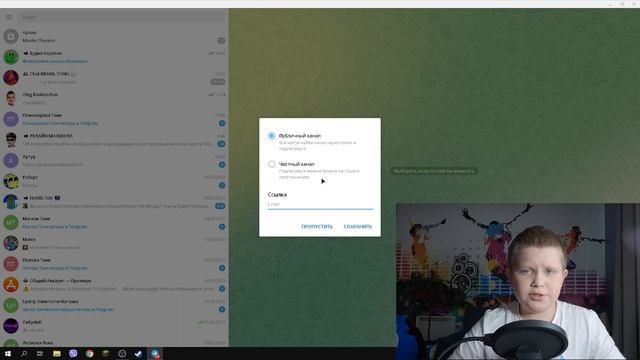Click the Ссылка link input field

(x=320, y=204)
